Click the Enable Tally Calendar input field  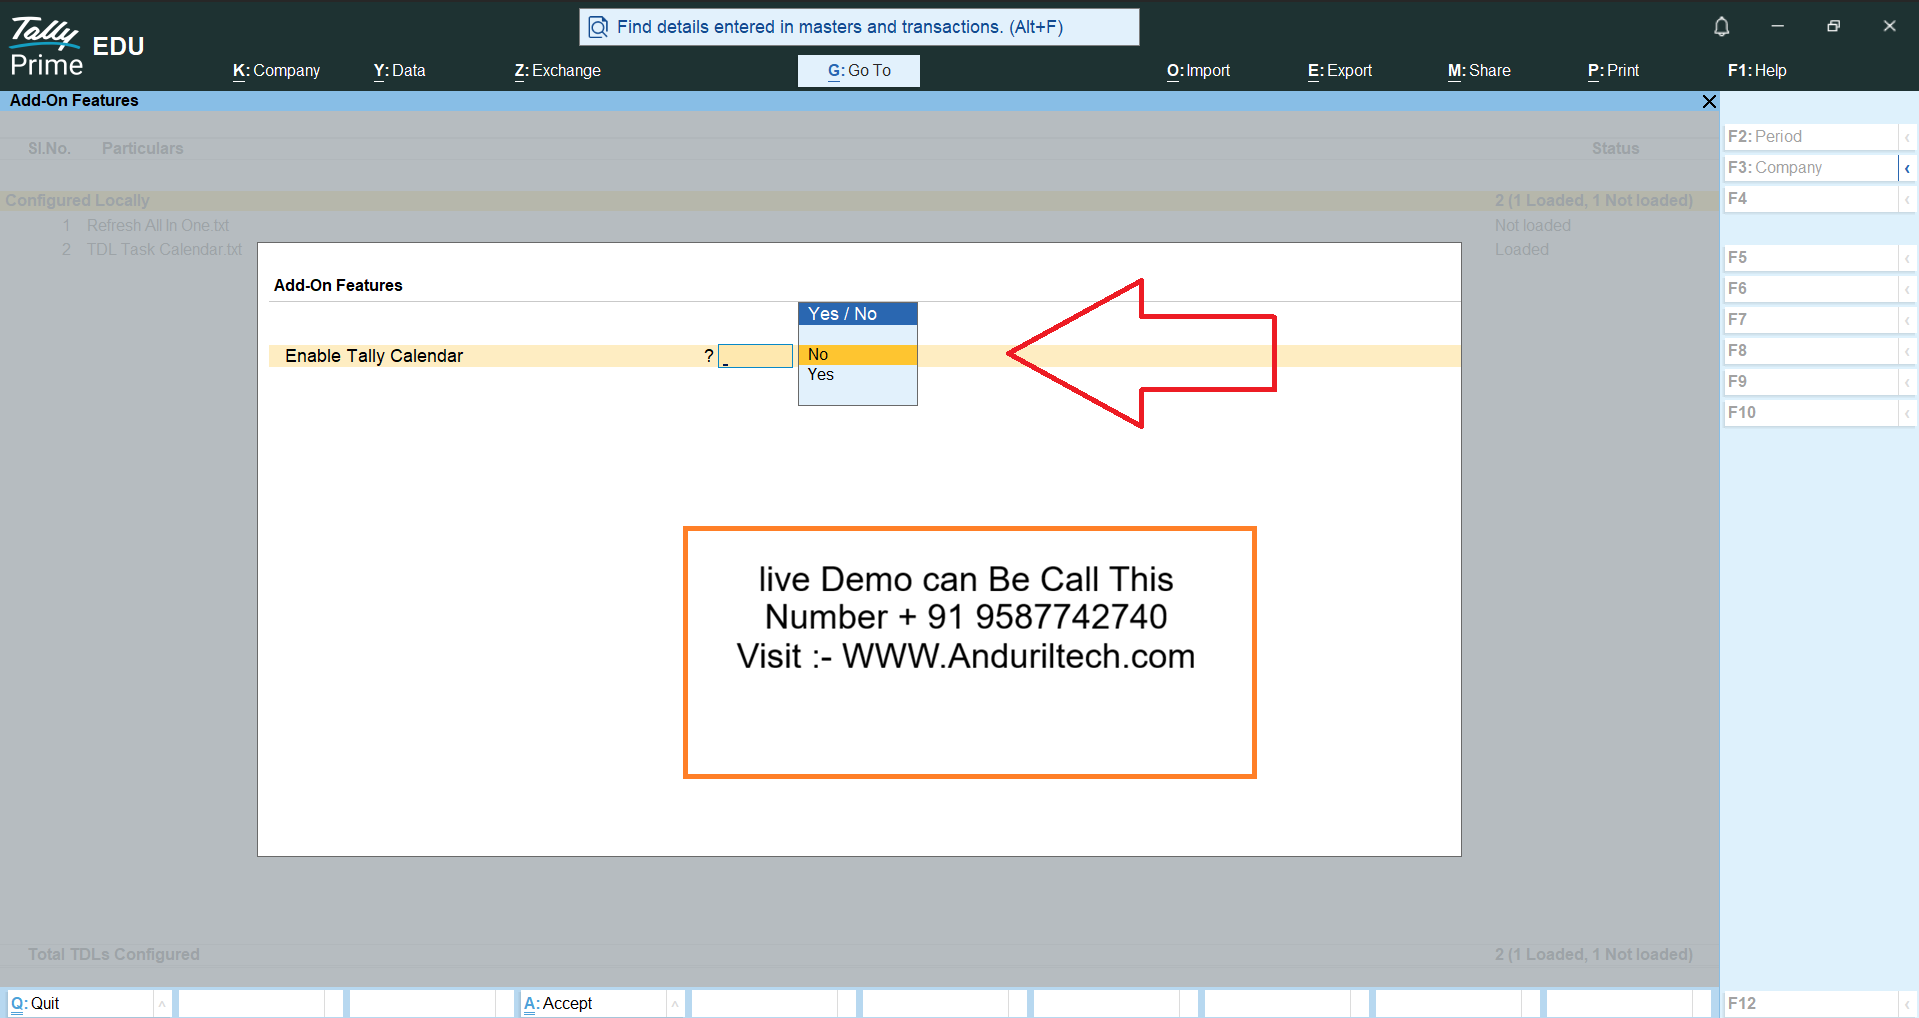point(755,356)
